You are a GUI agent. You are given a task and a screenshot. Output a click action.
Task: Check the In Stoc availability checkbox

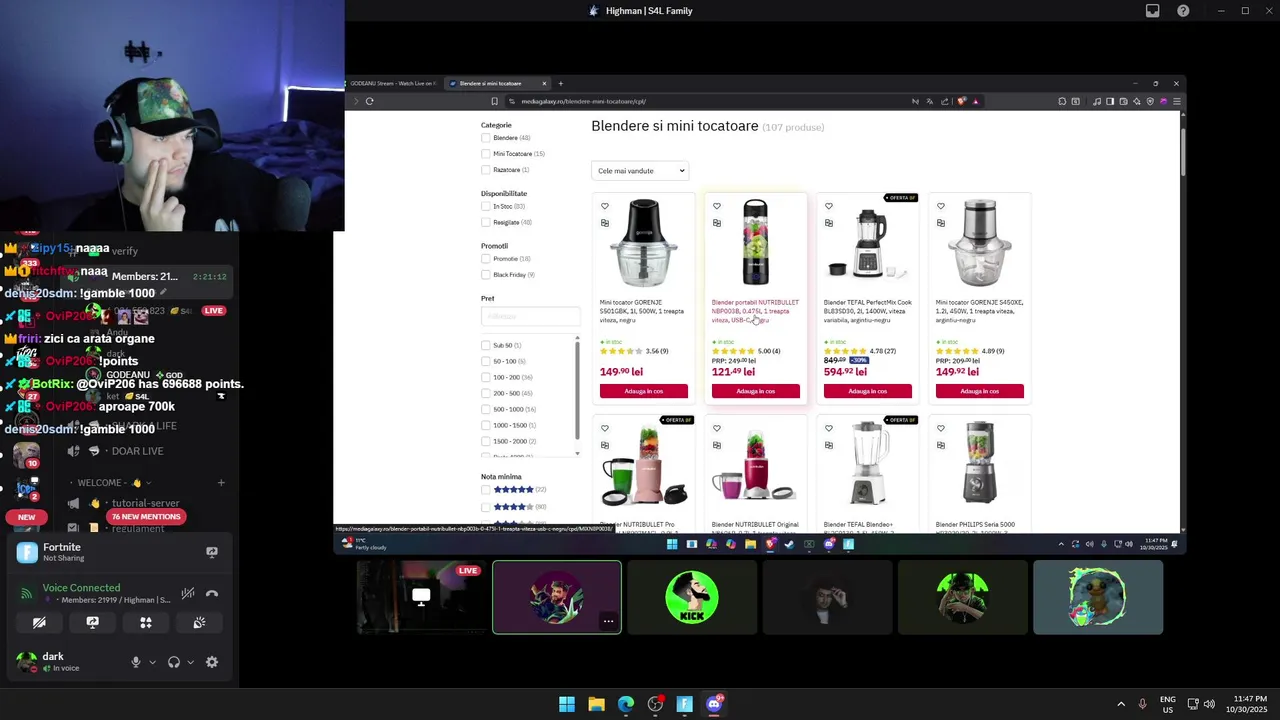coord(486,206)
